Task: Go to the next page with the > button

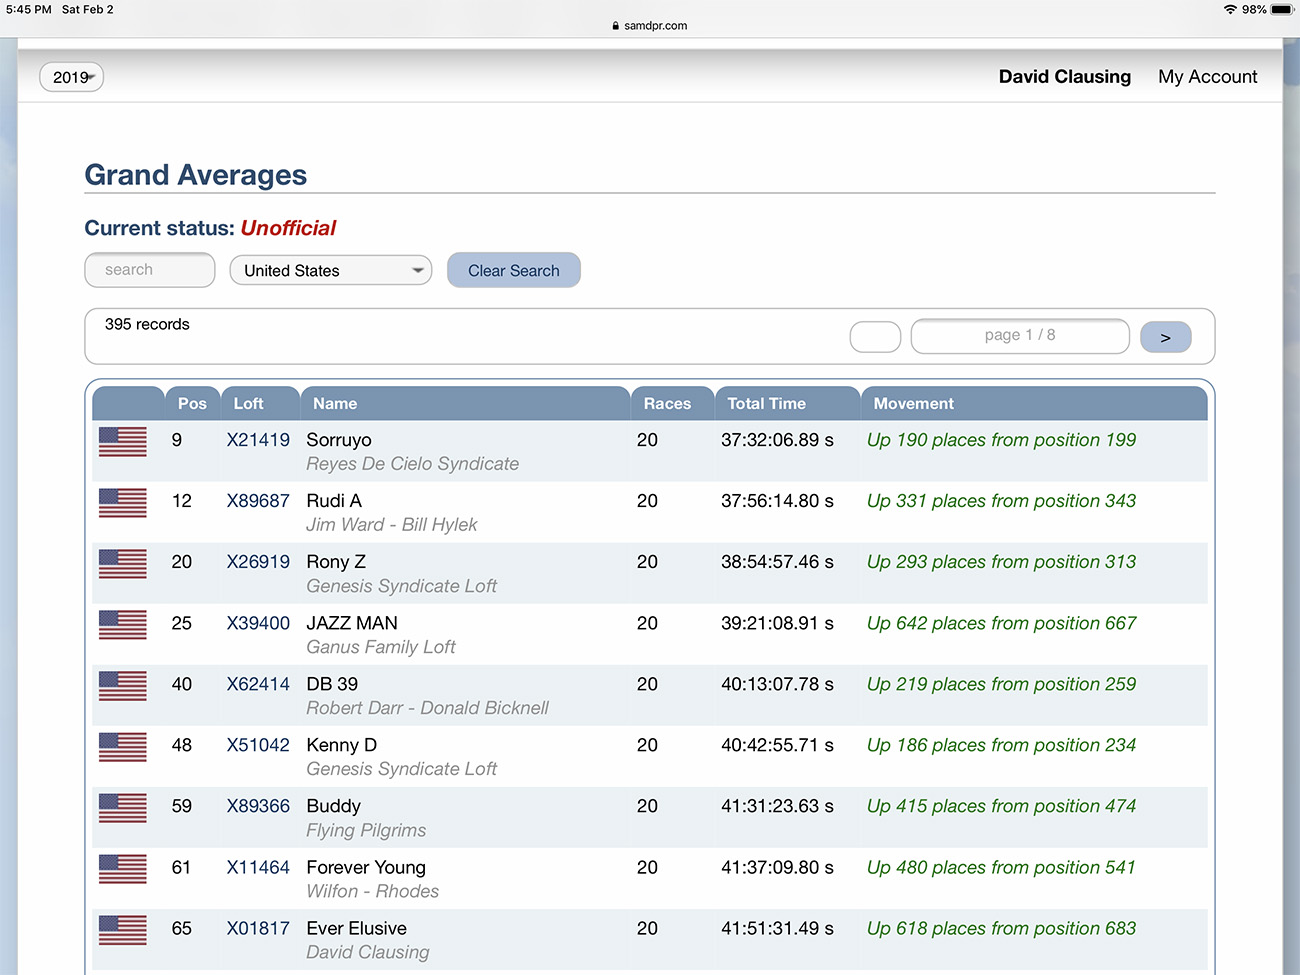Action: pos(1165,337)
